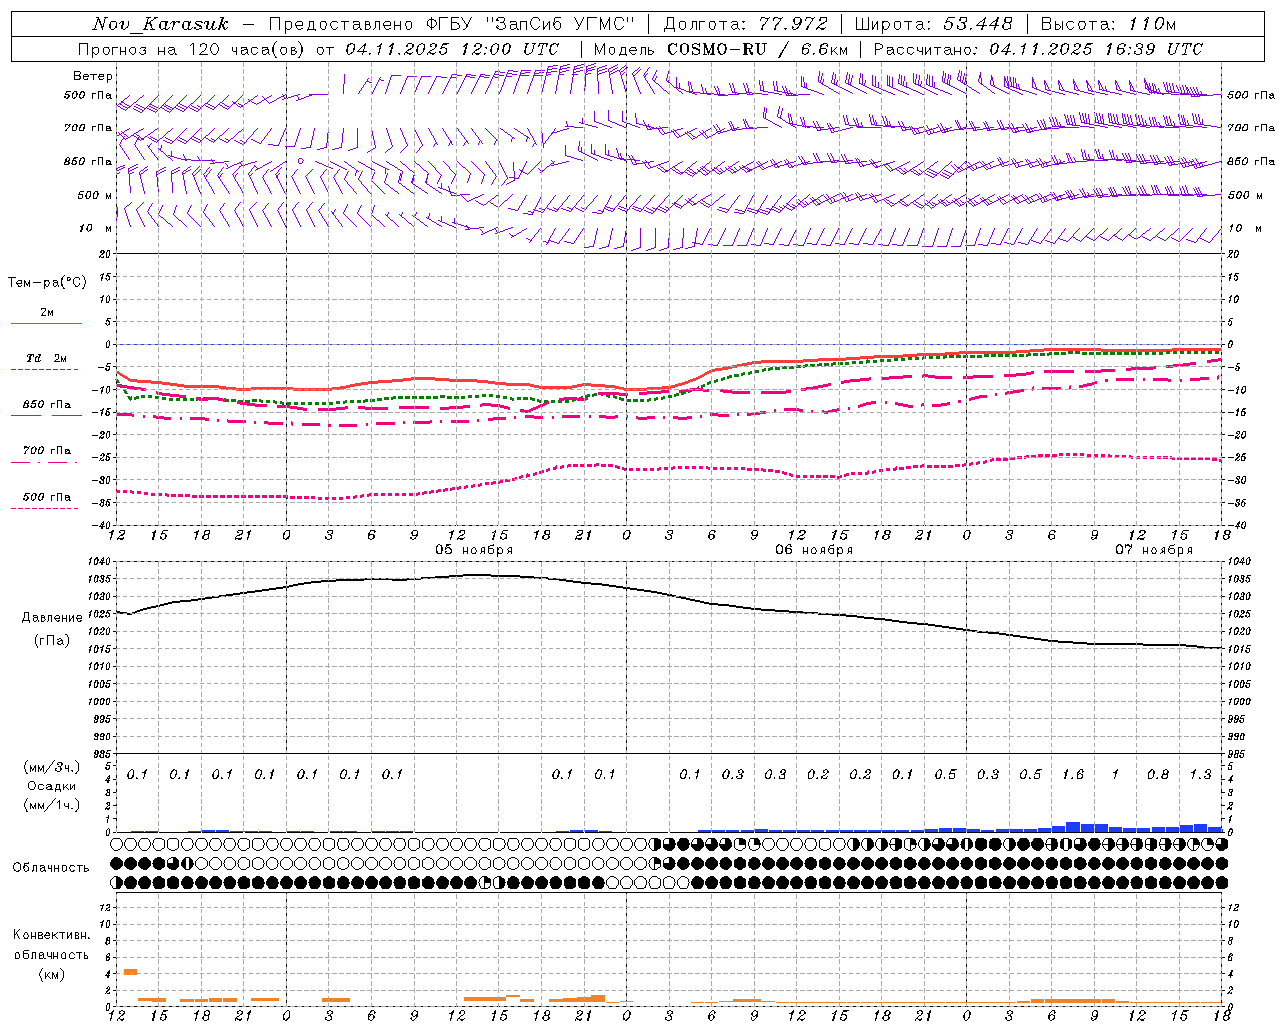Click the "Облачность" cloud cover label
1280x1024 pixels.
click(51, 868)
